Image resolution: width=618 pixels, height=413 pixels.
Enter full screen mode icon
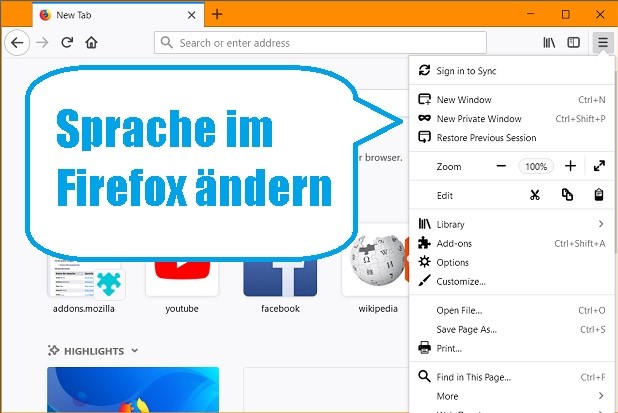(599, 166)
